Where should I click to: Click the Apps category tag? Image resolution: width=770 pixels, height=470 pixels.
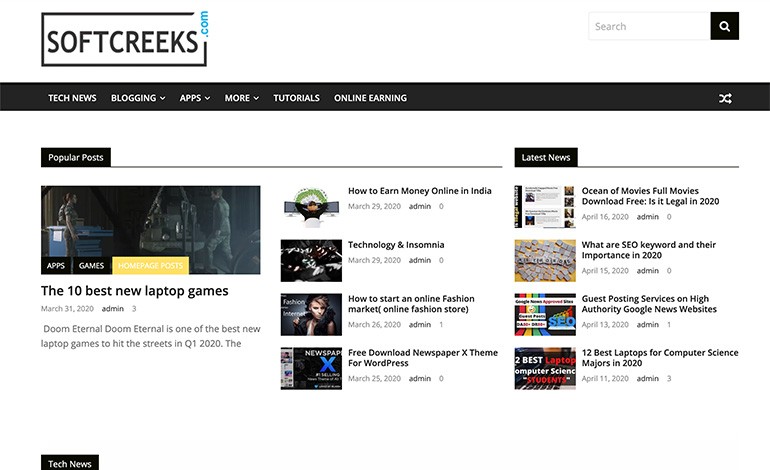click(x=55, y=265)
